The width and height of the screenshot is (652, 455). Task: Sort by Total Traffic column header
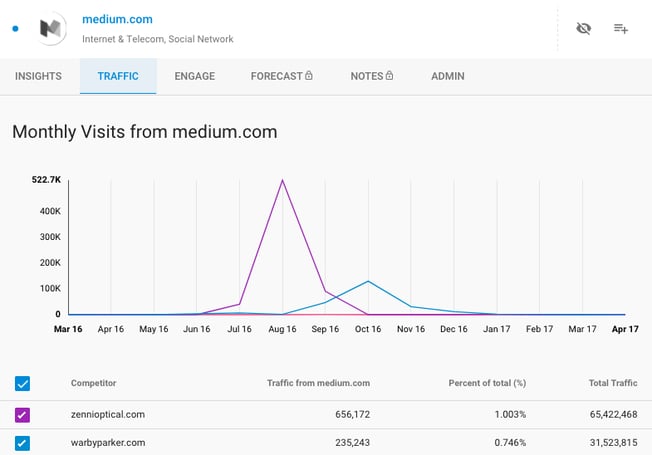[x=613, y=383]
